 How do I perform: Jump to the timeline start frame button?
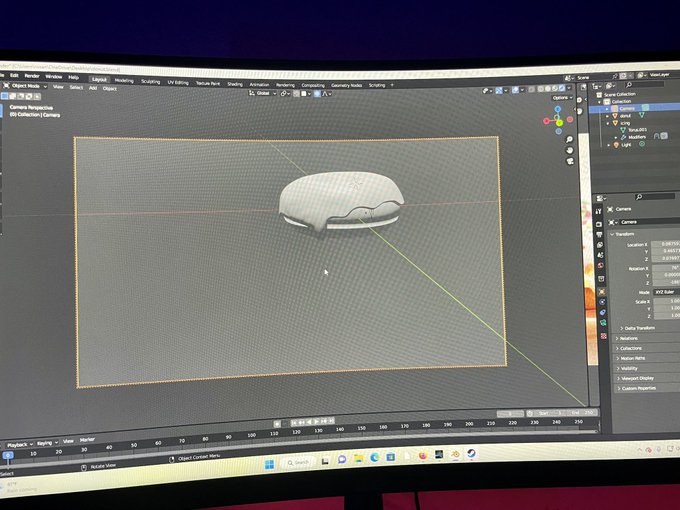point(294,422)
